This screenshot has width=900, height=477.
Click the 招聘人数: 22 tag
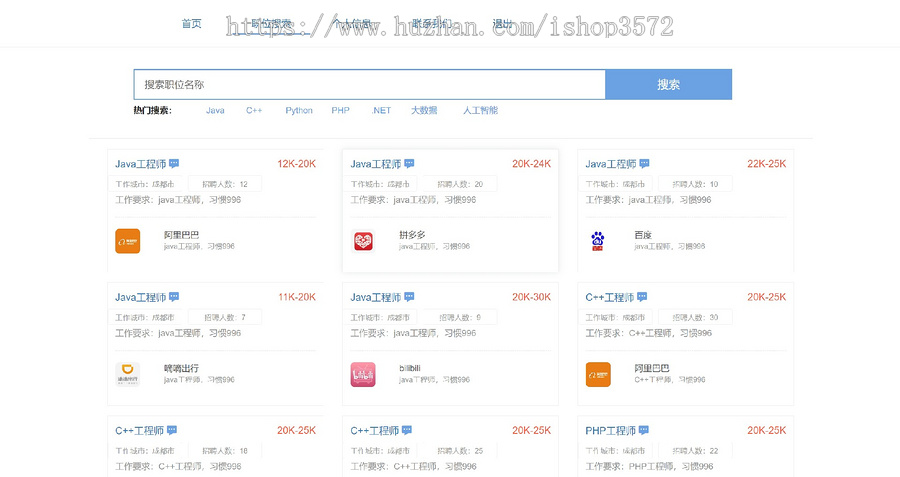point(695,451)
